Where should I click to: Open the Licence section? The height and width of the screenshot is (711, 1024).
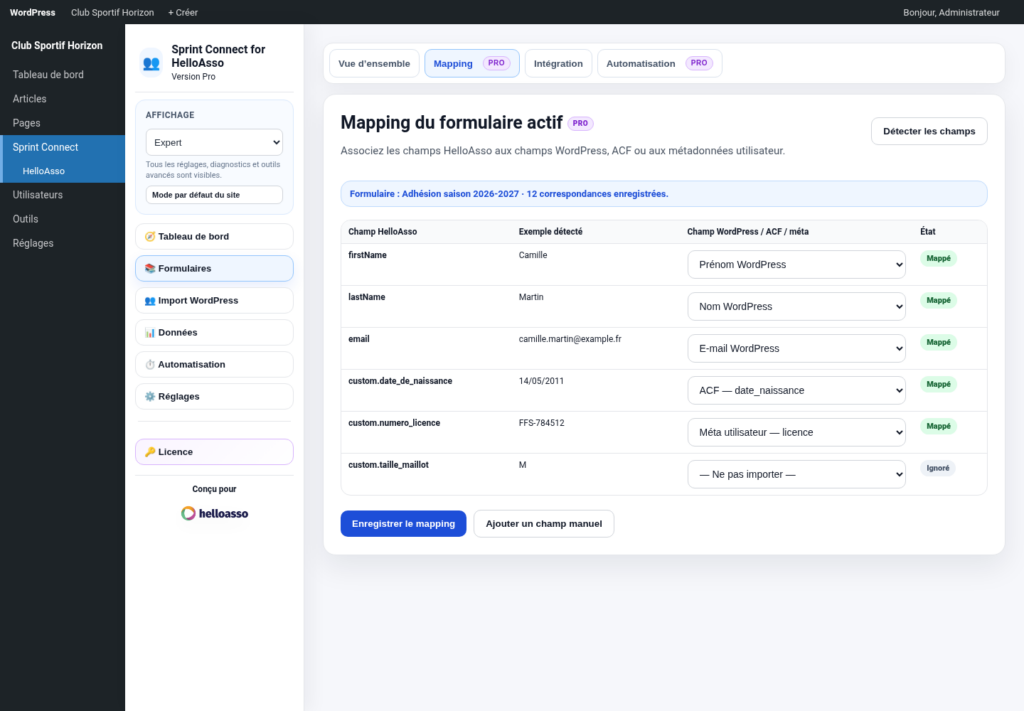tap(214, 452)
